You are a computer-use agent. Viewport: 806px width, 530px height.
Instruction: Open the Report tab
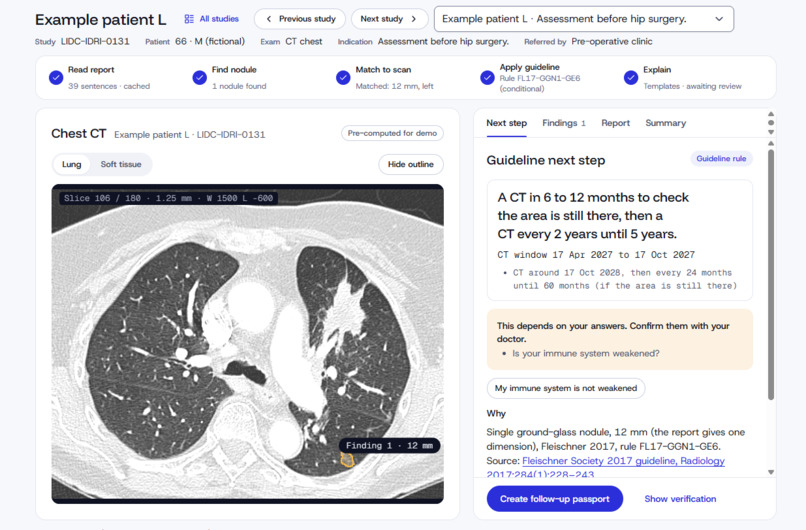tap(615, 123)
